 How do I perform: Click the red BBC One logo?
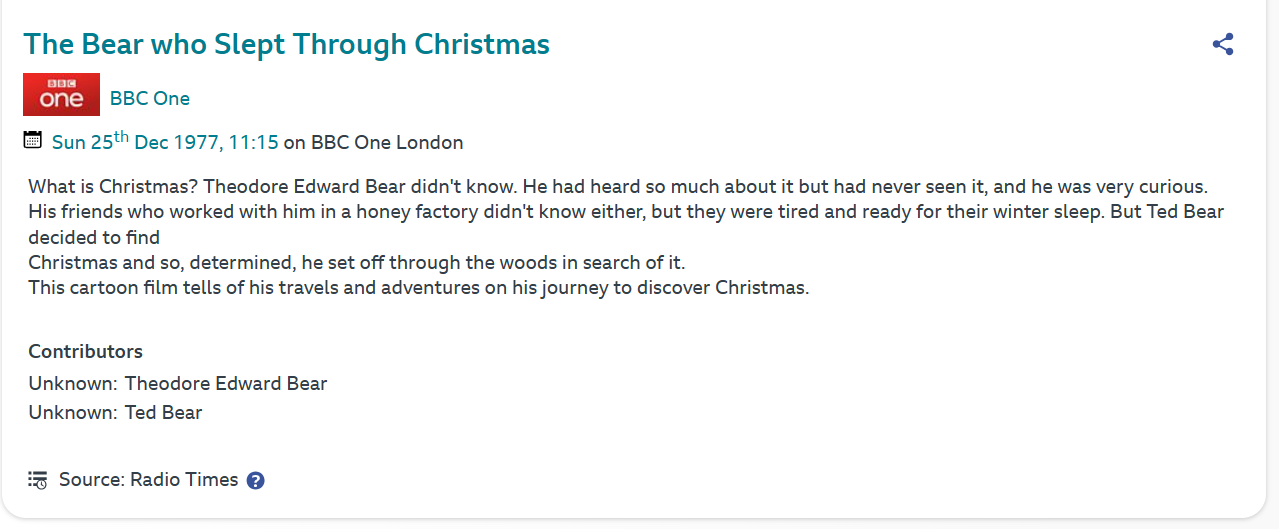click(61, 95)
